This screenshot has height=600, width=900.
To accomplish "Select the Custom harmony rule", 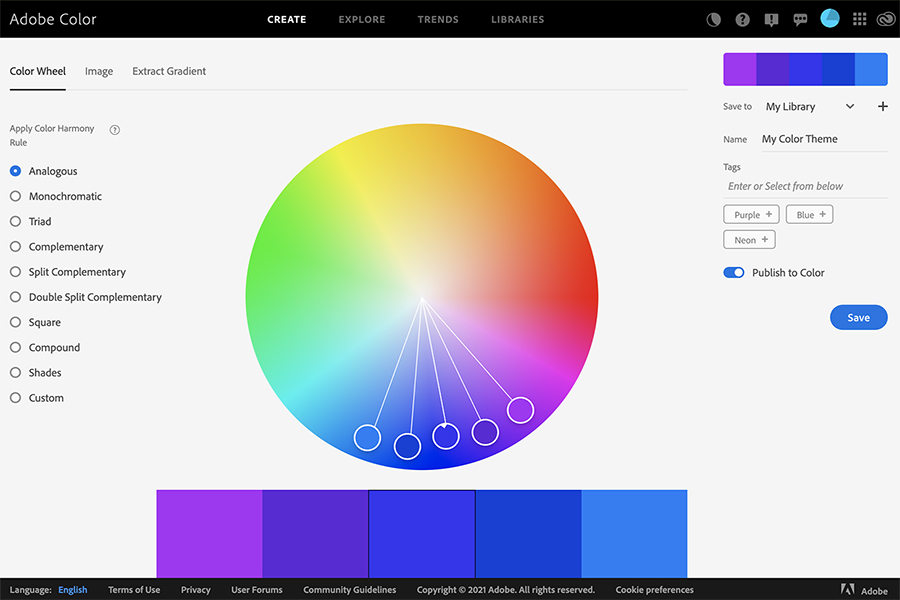I will 37,398.
